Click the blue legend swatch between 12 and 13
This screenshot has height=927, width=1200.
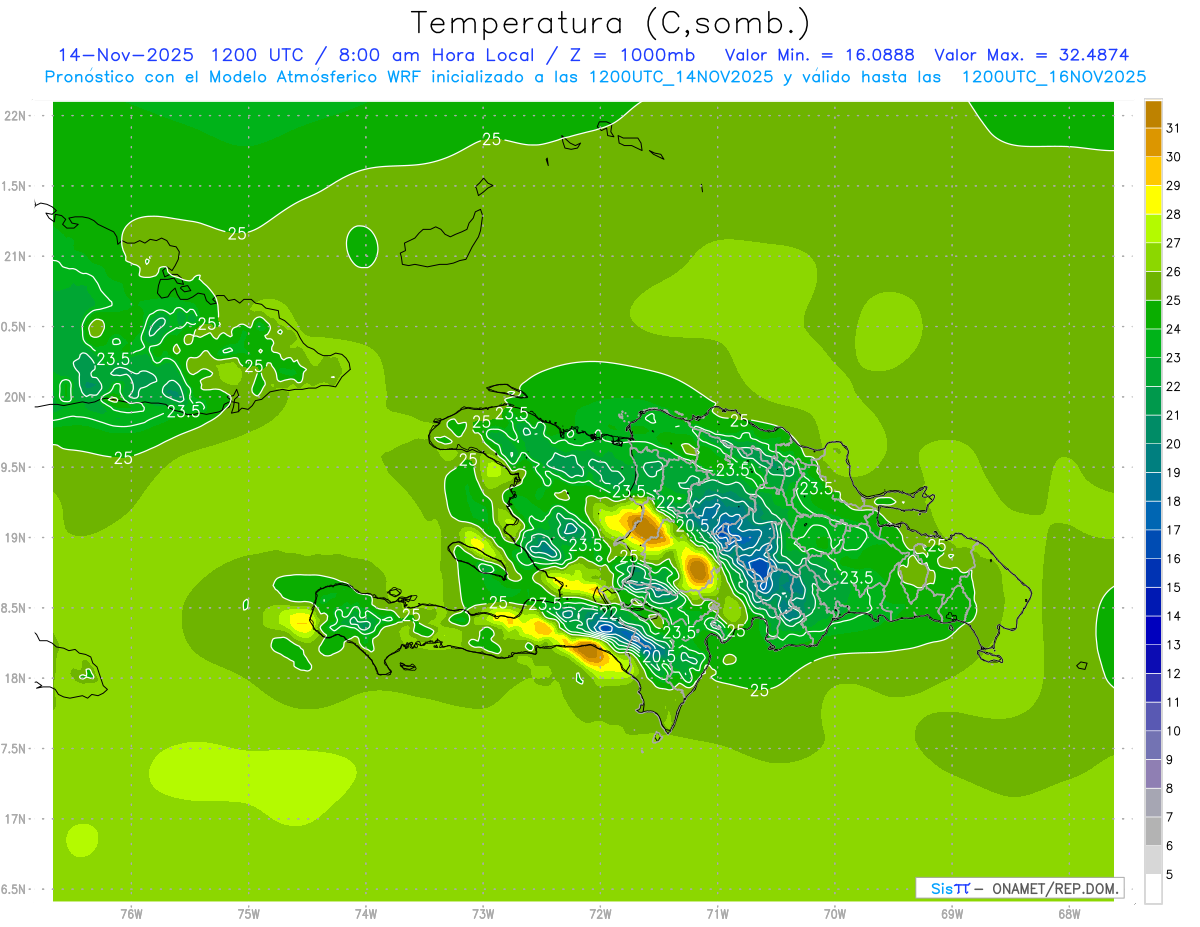1153,659
